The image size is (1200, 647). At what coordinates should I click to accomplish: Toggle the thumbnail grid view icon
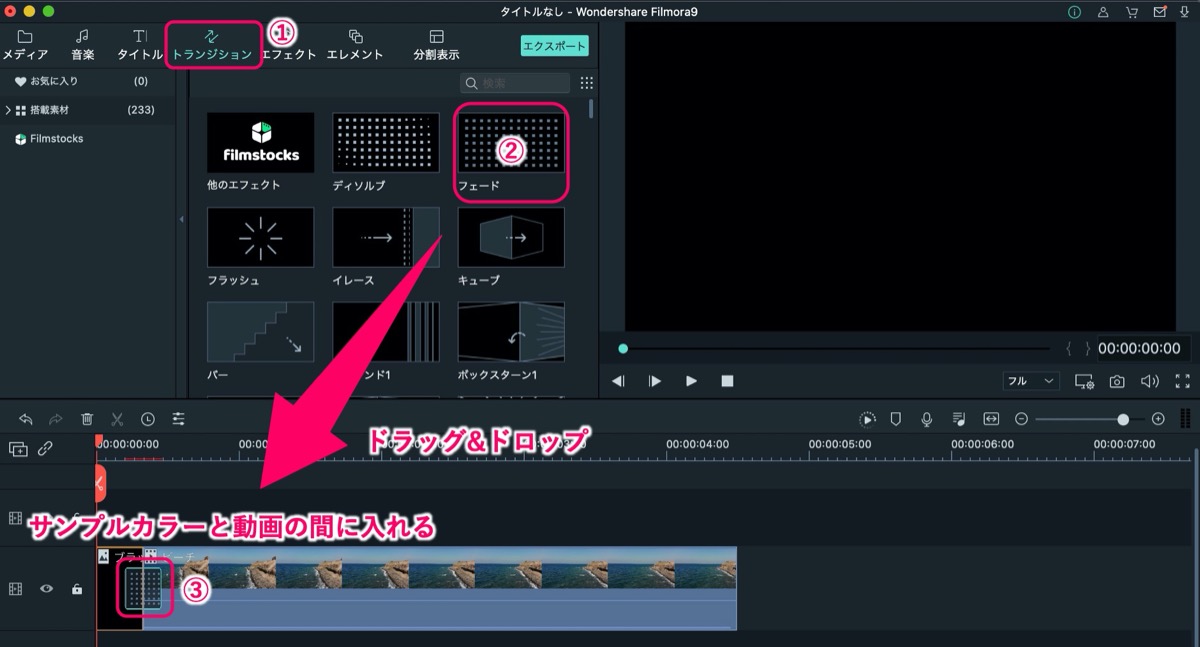click(x=587, y=83)
